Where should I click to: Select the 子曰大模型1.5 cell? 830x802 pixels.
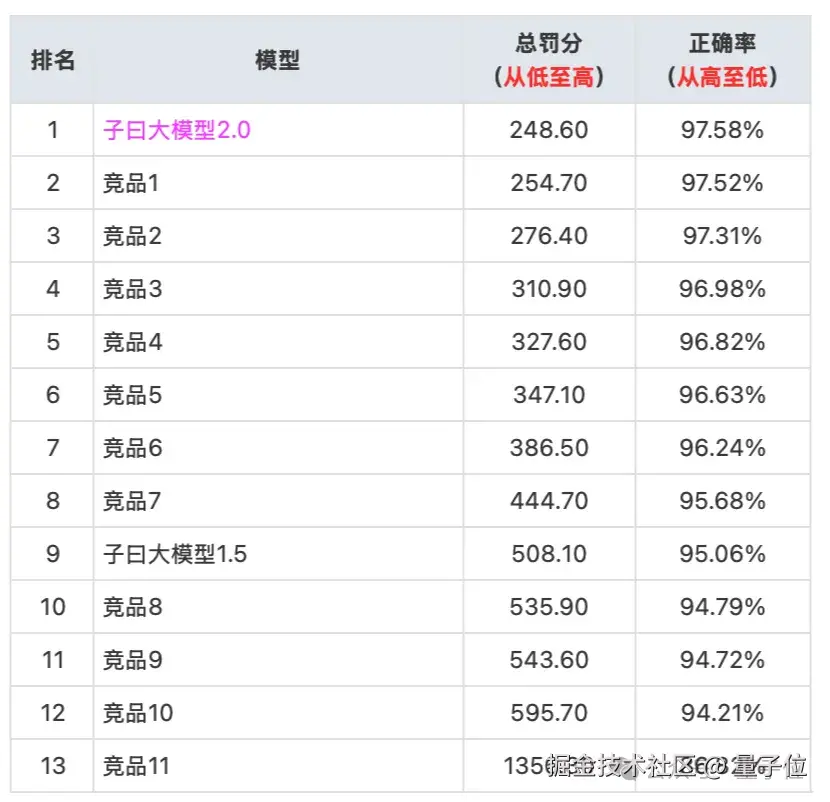[x=175, y=554]
